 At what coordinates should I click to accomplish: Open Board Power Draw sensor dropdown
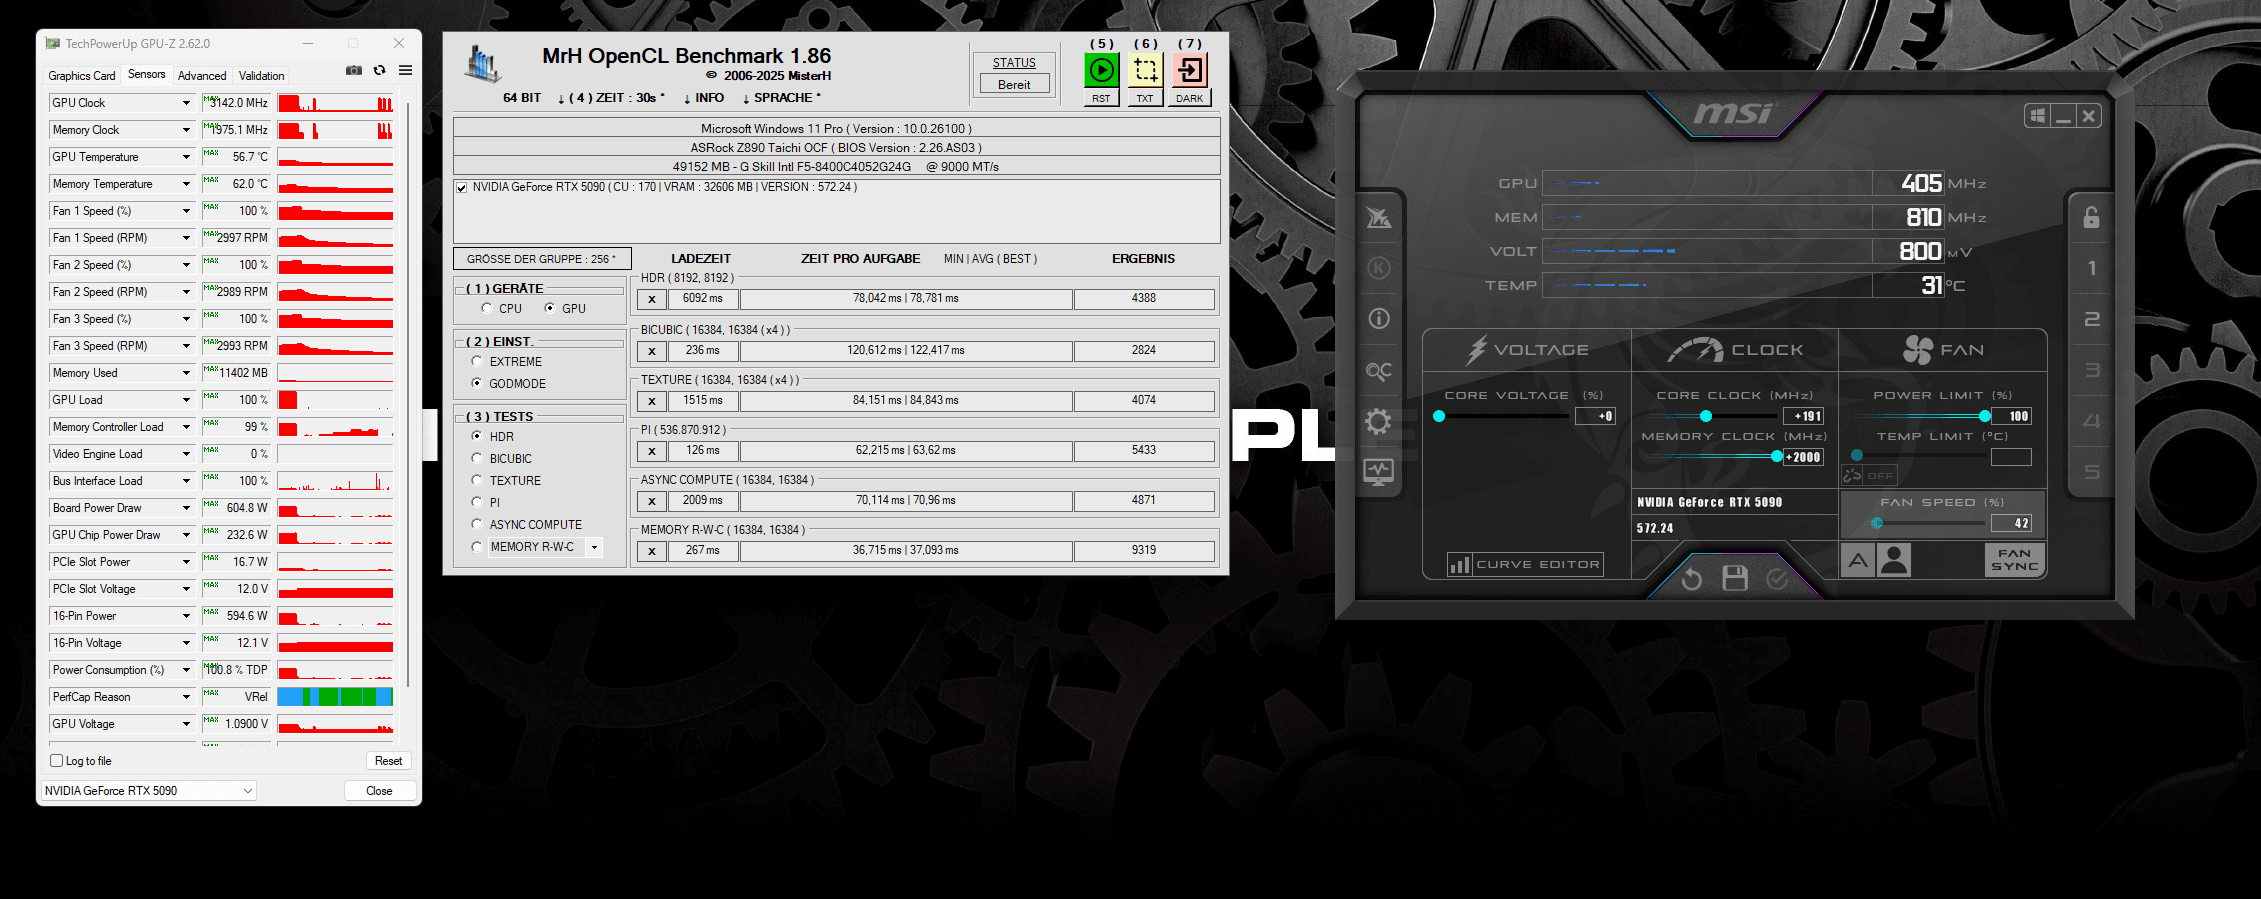point(186,508)
